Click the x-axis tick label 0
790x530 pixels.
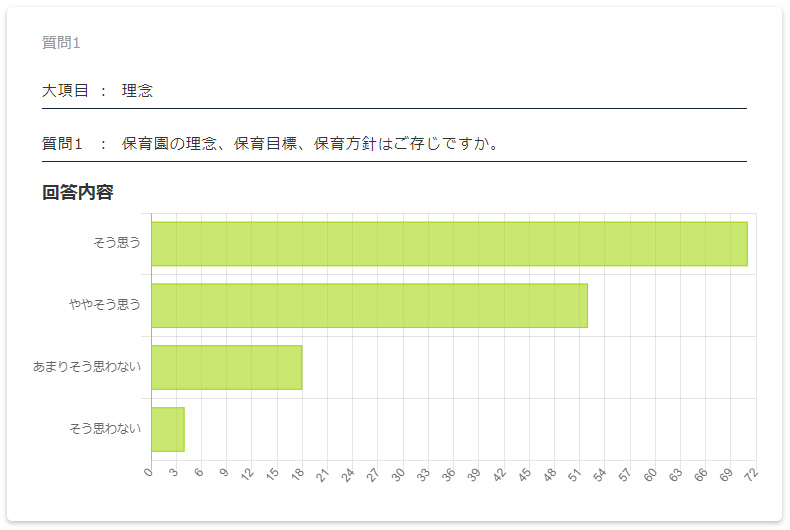click(x=148, y=473)
